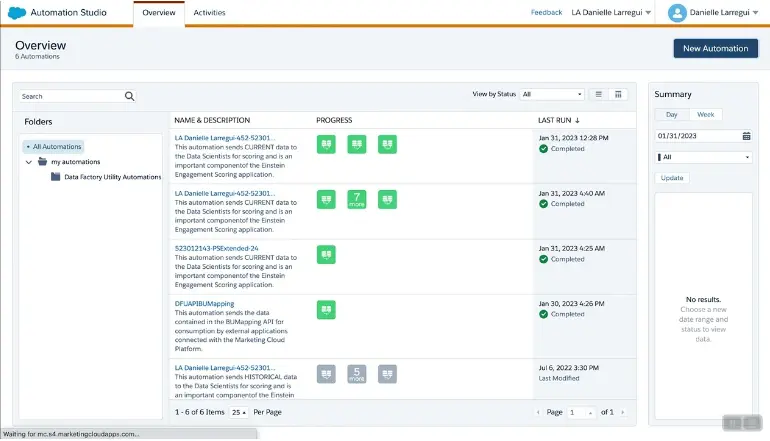Select my automations folder label
This screenshot has width=770, height=441.
point(76,162)
